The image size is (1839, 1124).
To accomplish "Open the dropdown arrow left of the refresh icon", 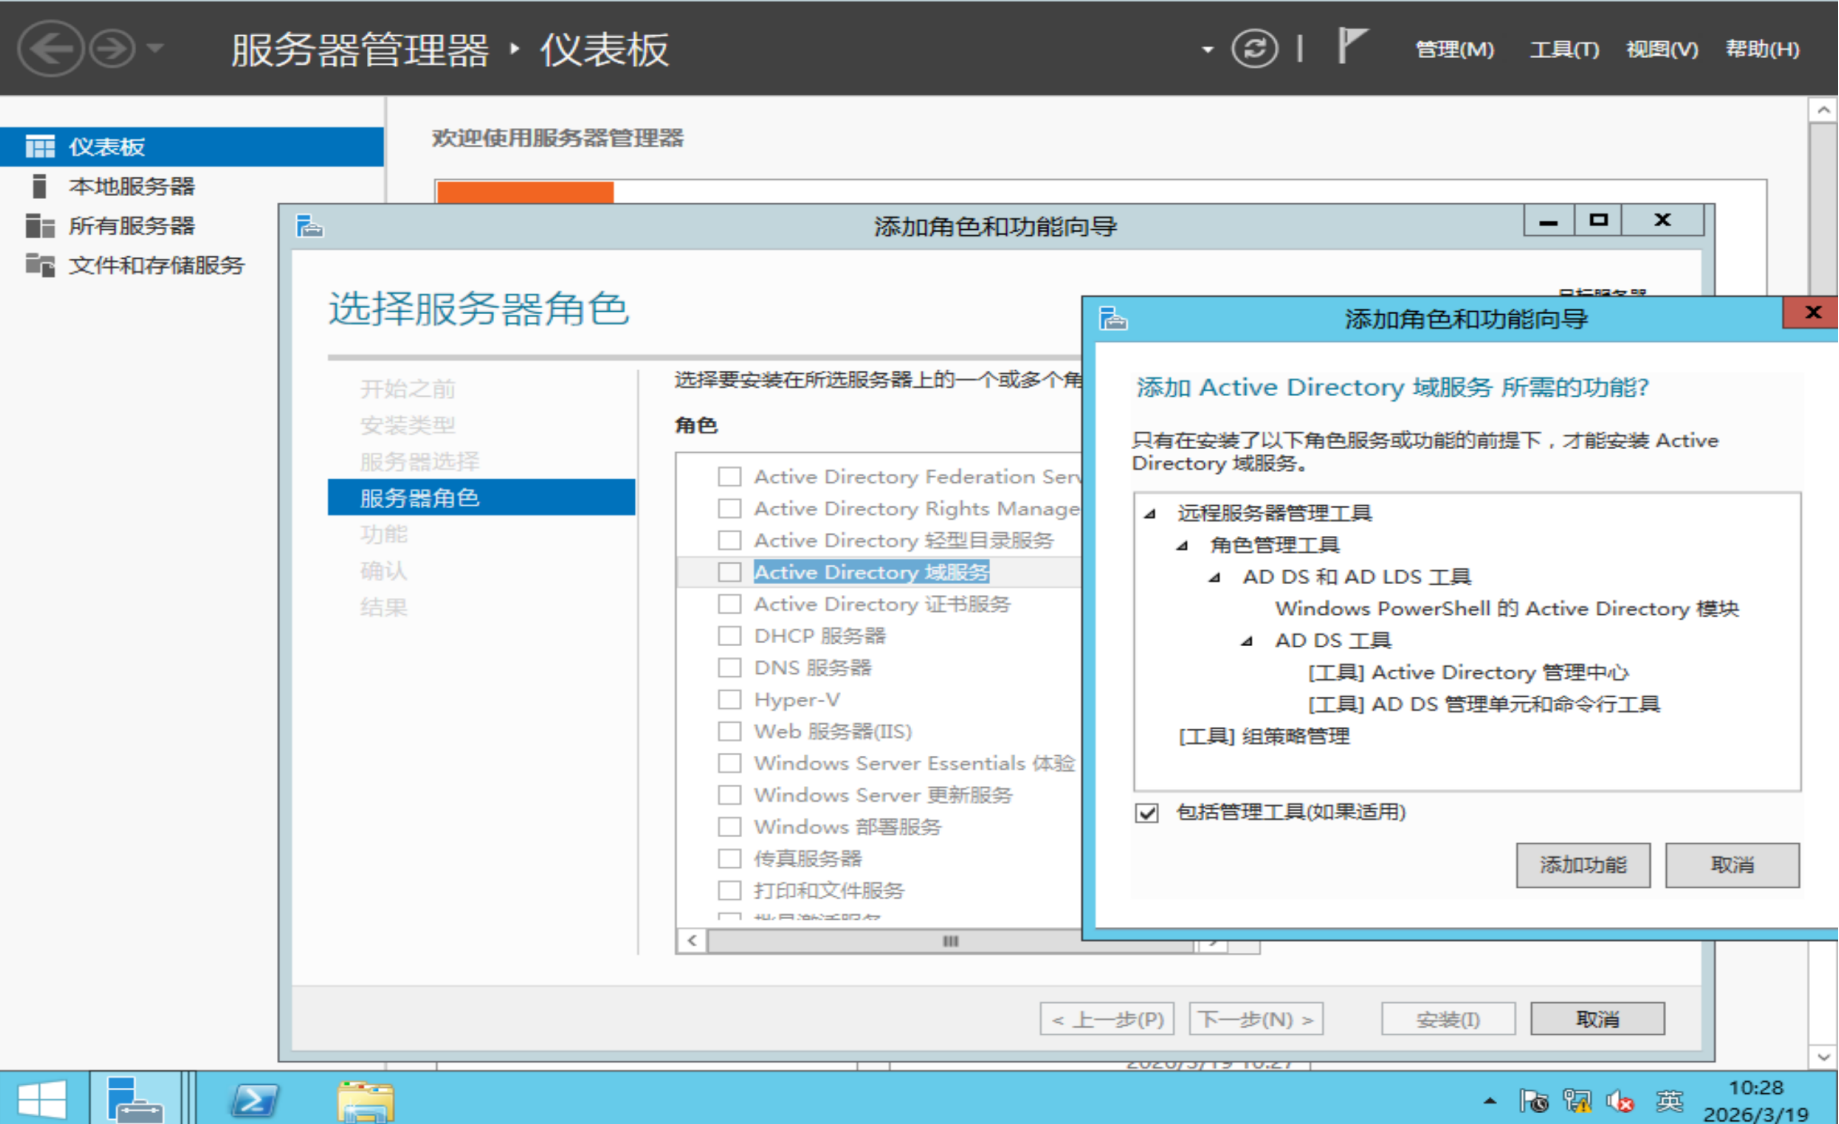I will (x=1207, y=49).
